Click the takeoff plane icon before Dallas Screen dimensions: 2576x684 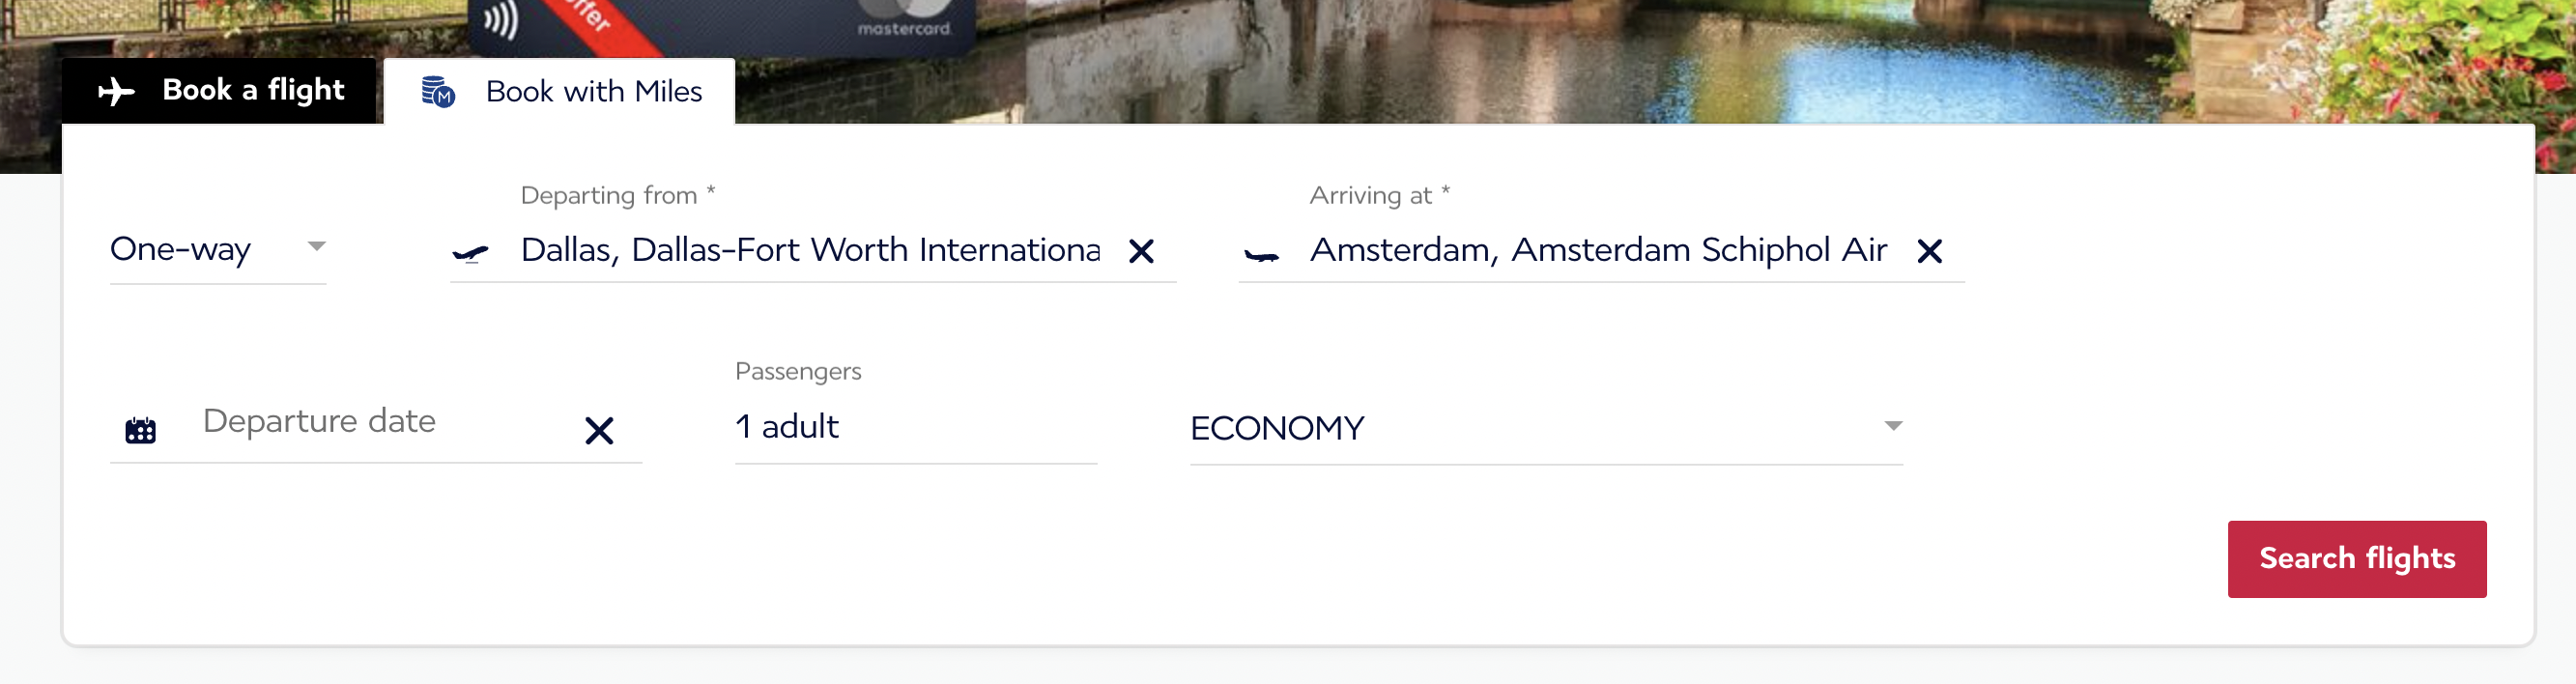tap(470, 253)
